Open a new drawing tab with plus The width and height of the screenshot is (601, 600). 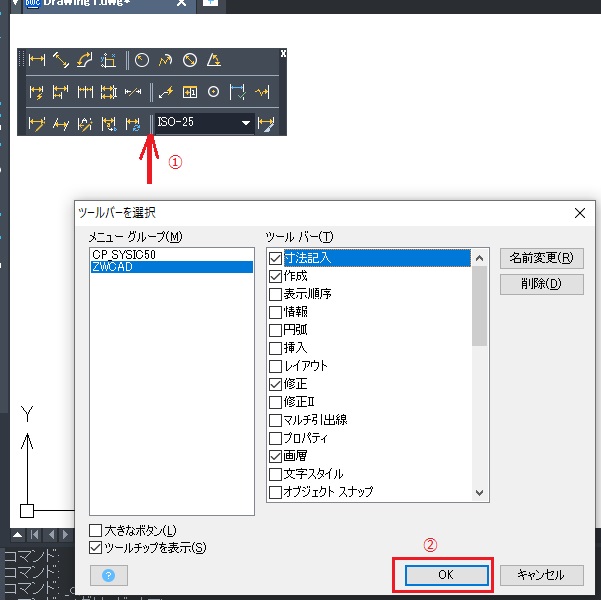point(210,3)
